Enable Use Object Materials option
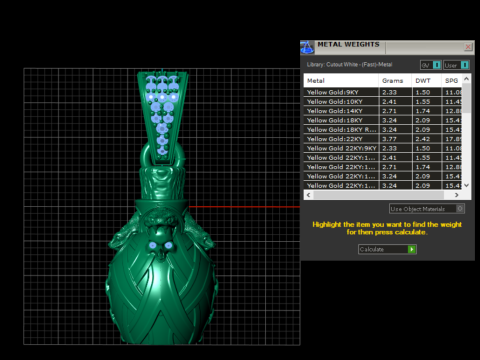The width and height of the screenshot is (480, 360). coord(427,209)
